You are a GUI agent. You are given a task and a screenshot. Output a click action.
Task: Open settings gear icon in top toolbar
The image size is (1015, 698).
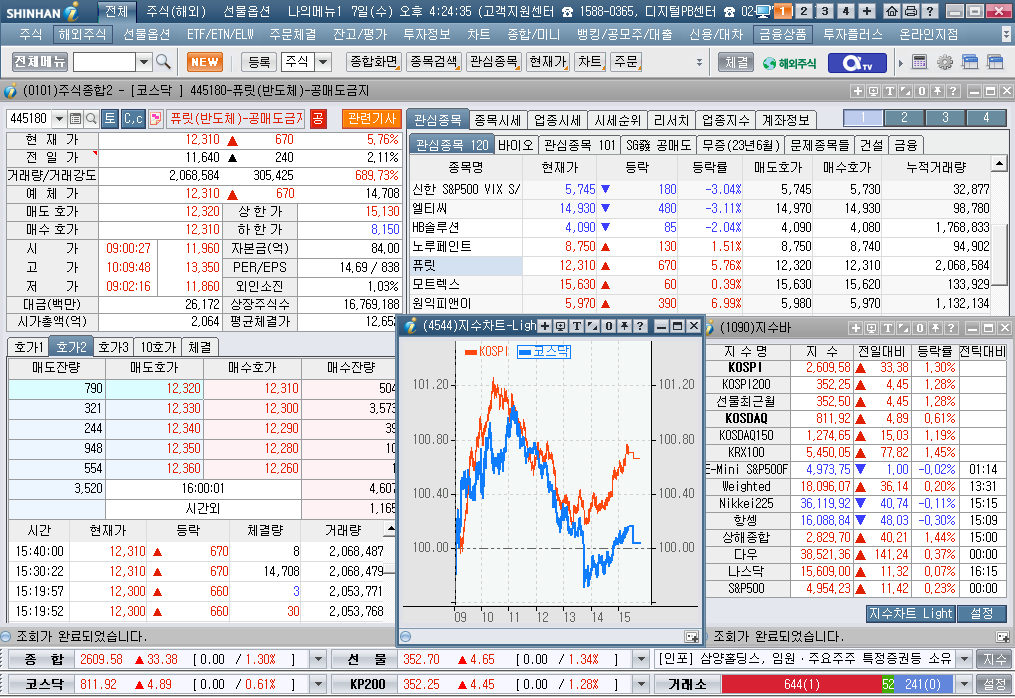[x=944, y=62]
